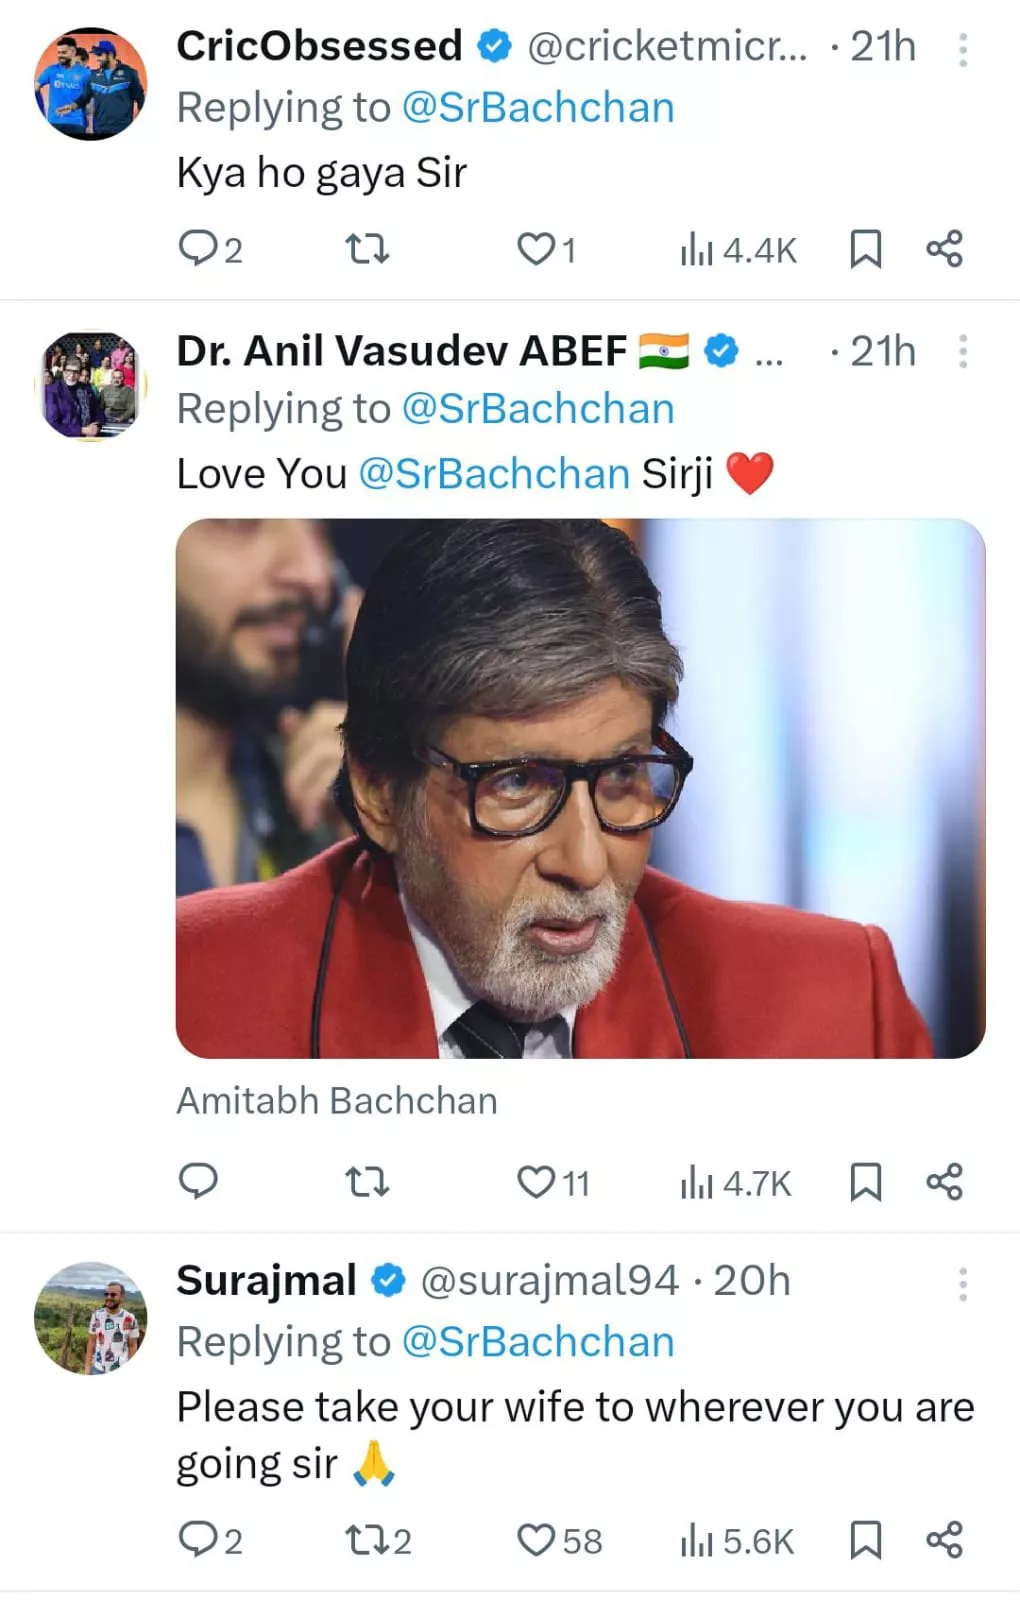Bookmark Surajmal's tweet
The height and width of the screenshot is (1600, 1020).
[865, 1540]
